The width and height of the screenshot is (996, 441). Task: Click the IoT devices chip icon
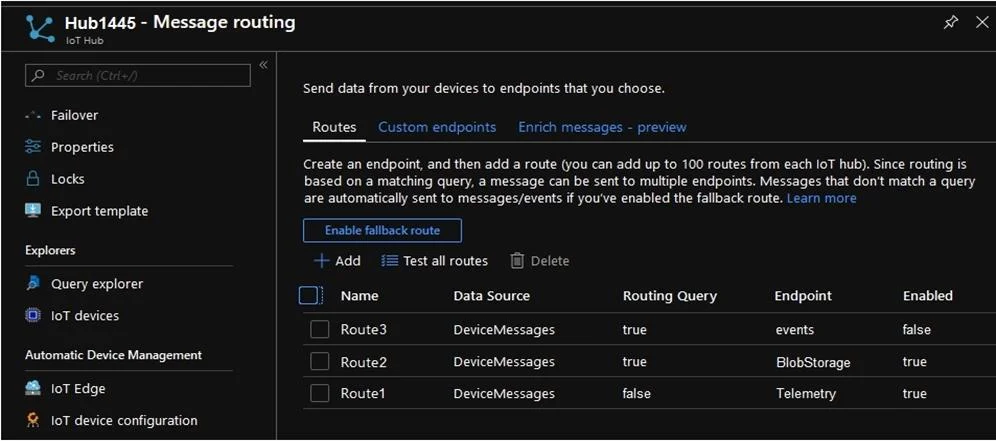32,316
